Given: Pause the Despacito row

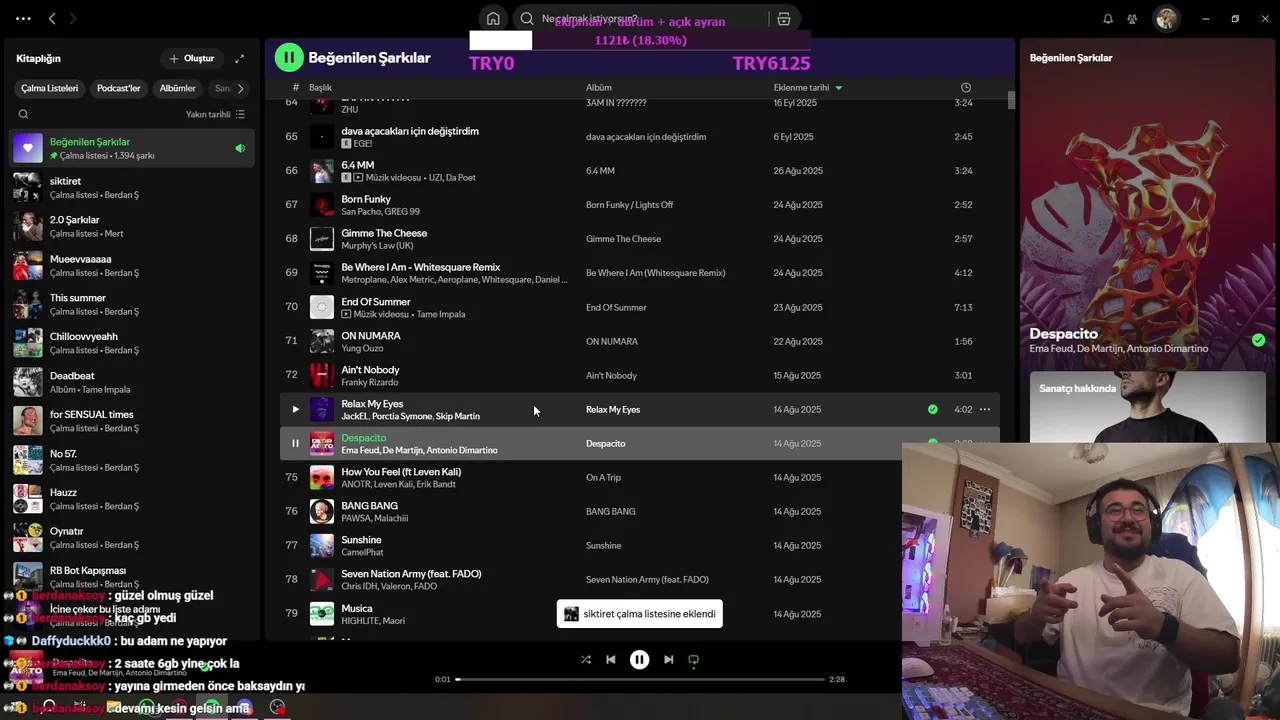Looking at the screenshot, I should (x=295, y=443).
